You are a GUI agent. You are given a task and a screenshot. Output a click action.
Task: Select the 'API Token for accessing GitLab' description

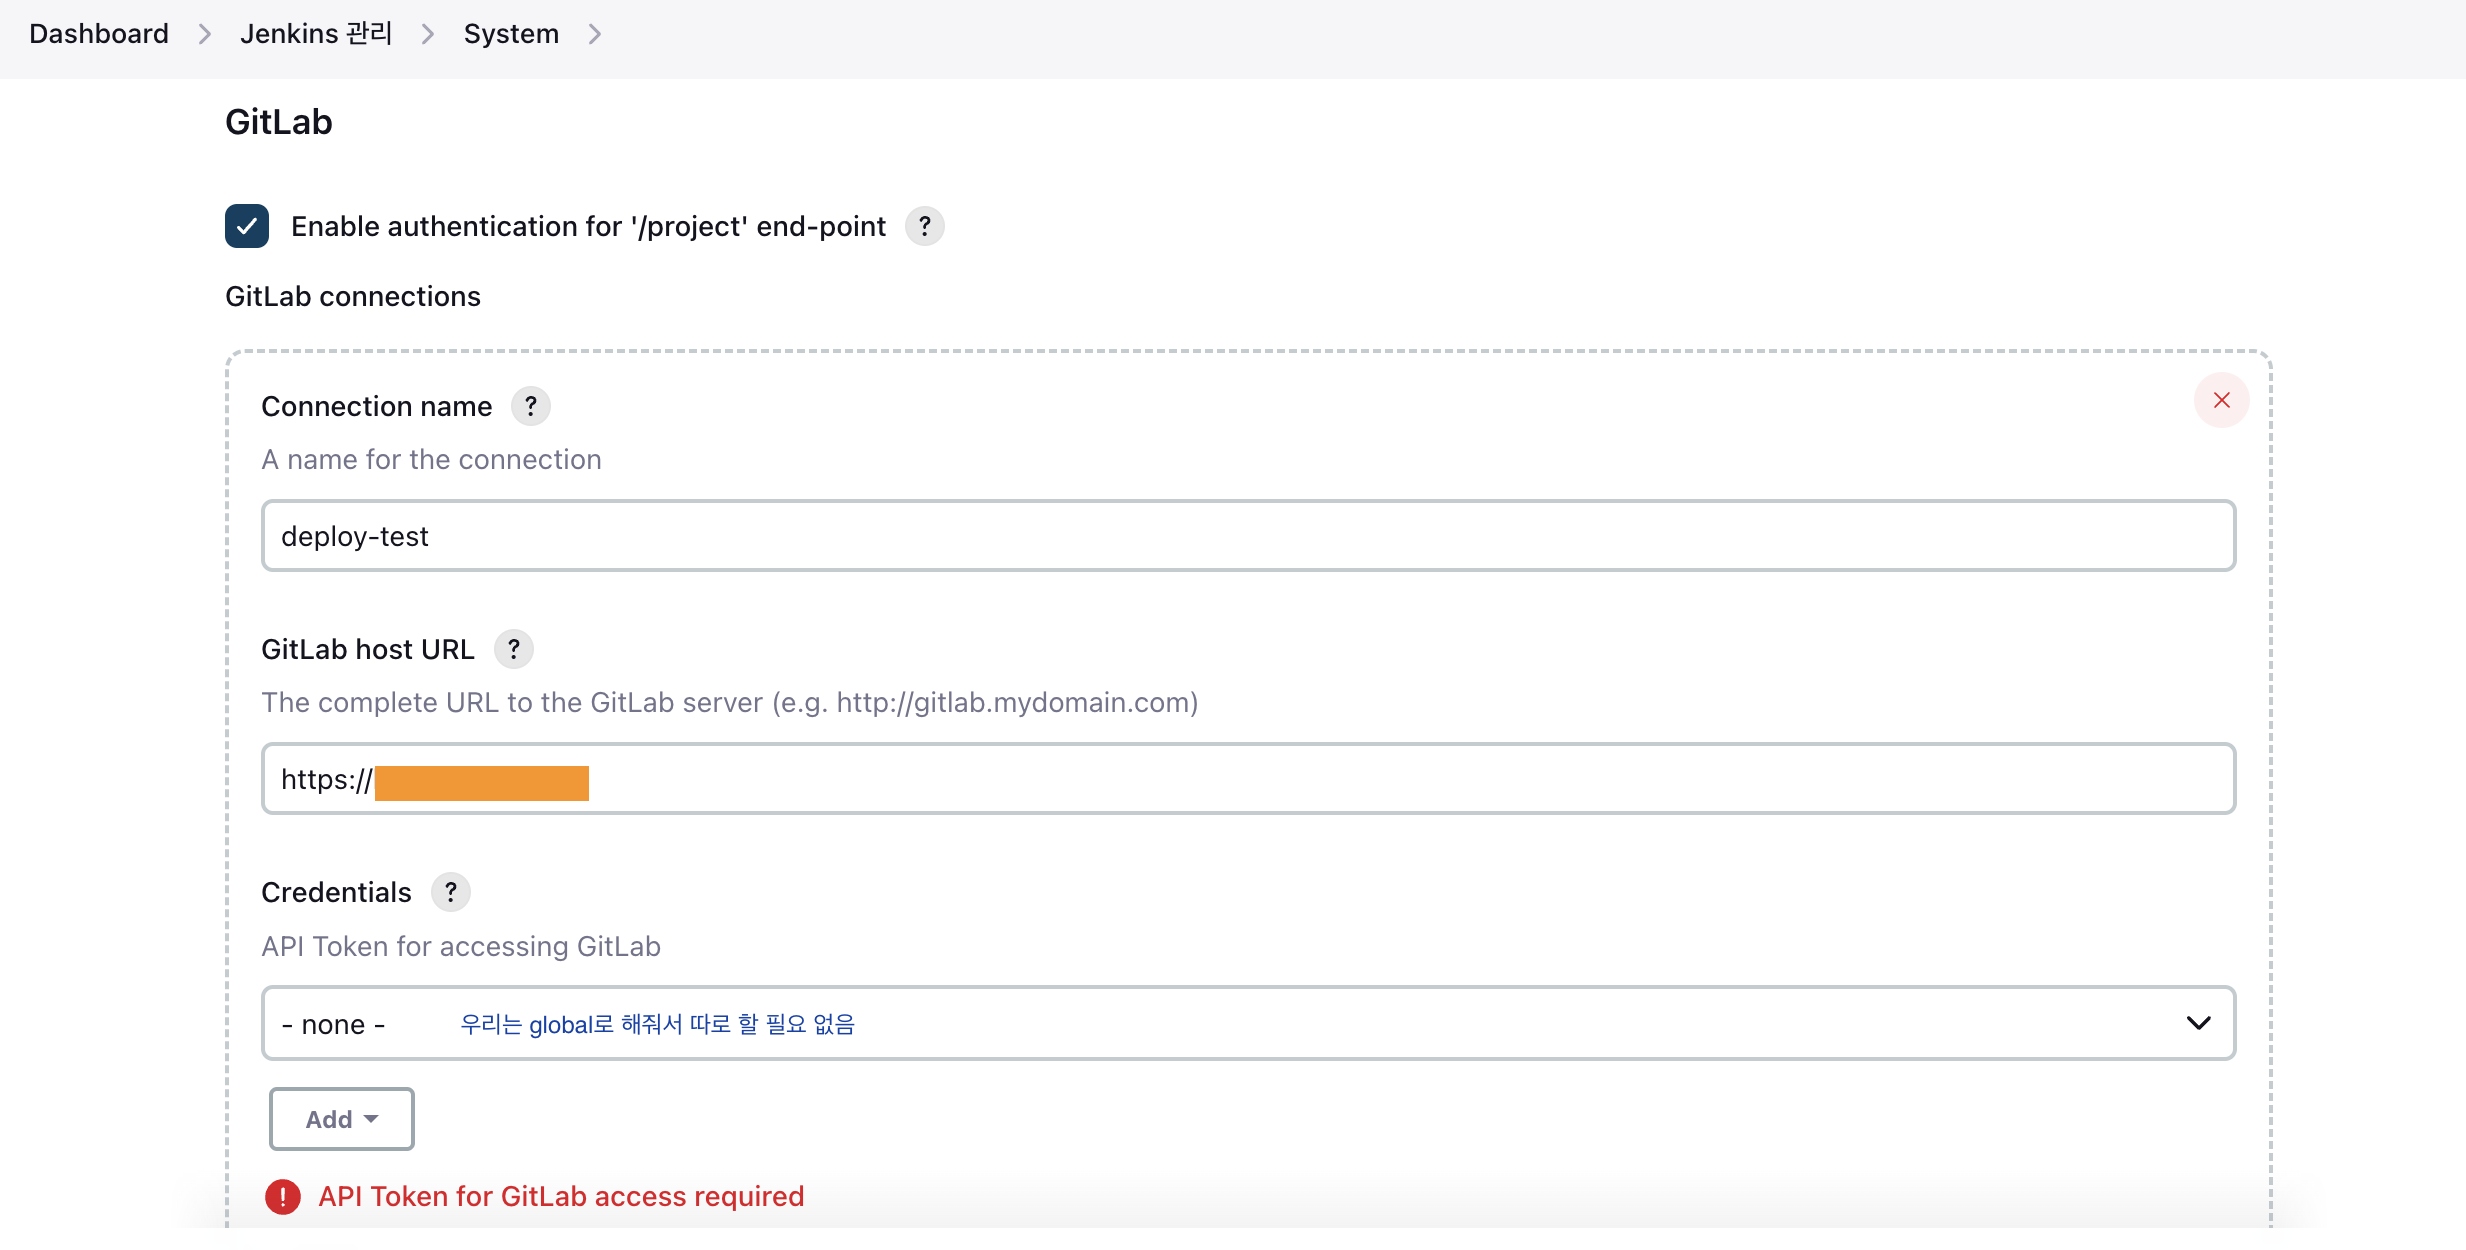click(461, 946)
